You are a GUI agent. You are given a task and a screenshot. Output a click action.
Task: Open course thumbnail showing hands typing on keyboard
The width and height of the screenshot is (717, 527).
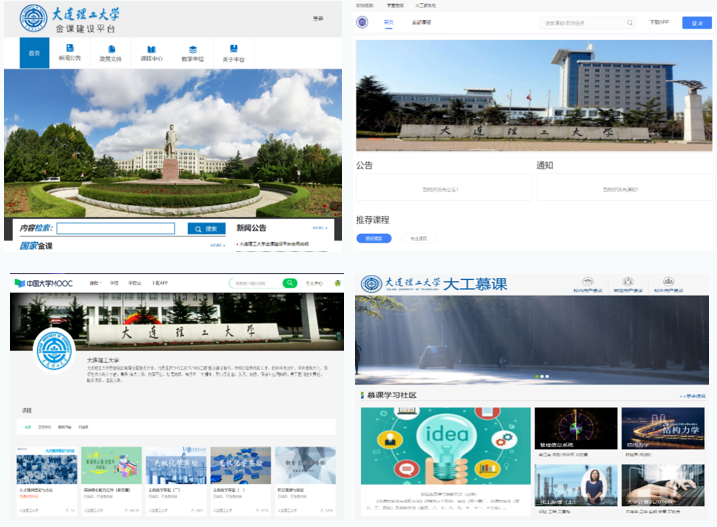(663, 485)
